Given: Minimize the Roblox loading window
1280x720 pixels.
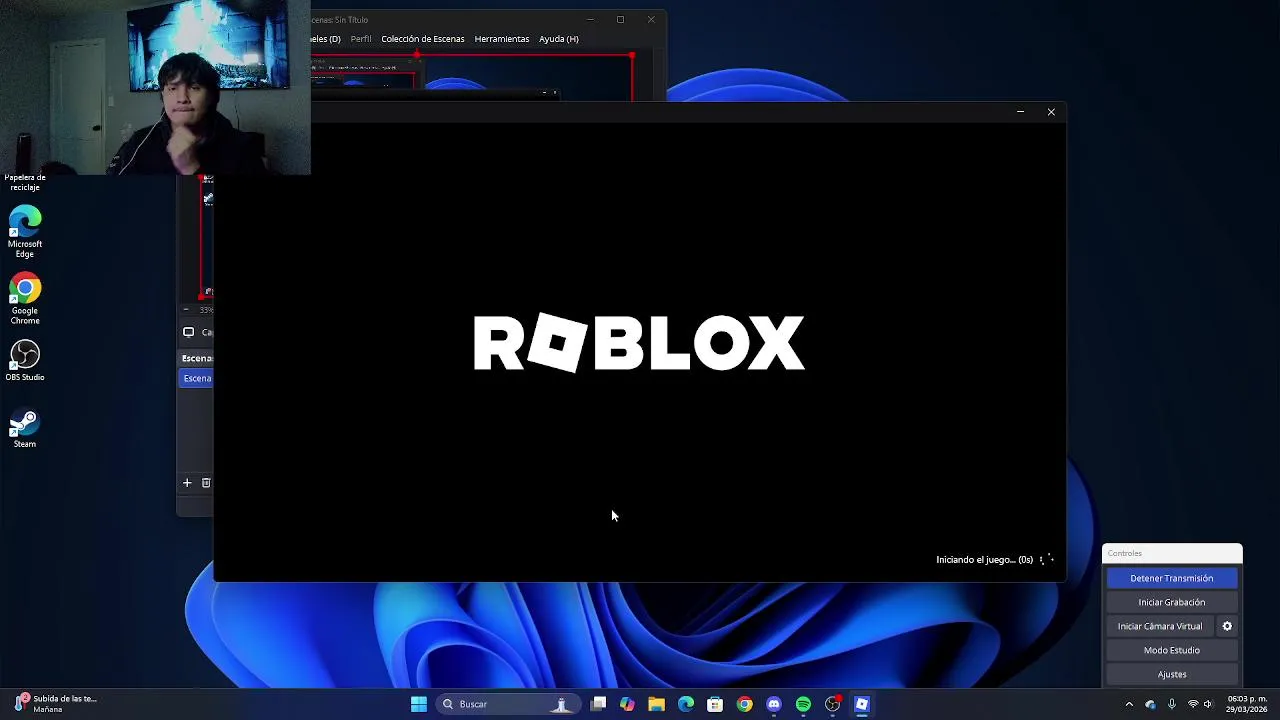Looking at the screenshot, I should click(1020, 112).
